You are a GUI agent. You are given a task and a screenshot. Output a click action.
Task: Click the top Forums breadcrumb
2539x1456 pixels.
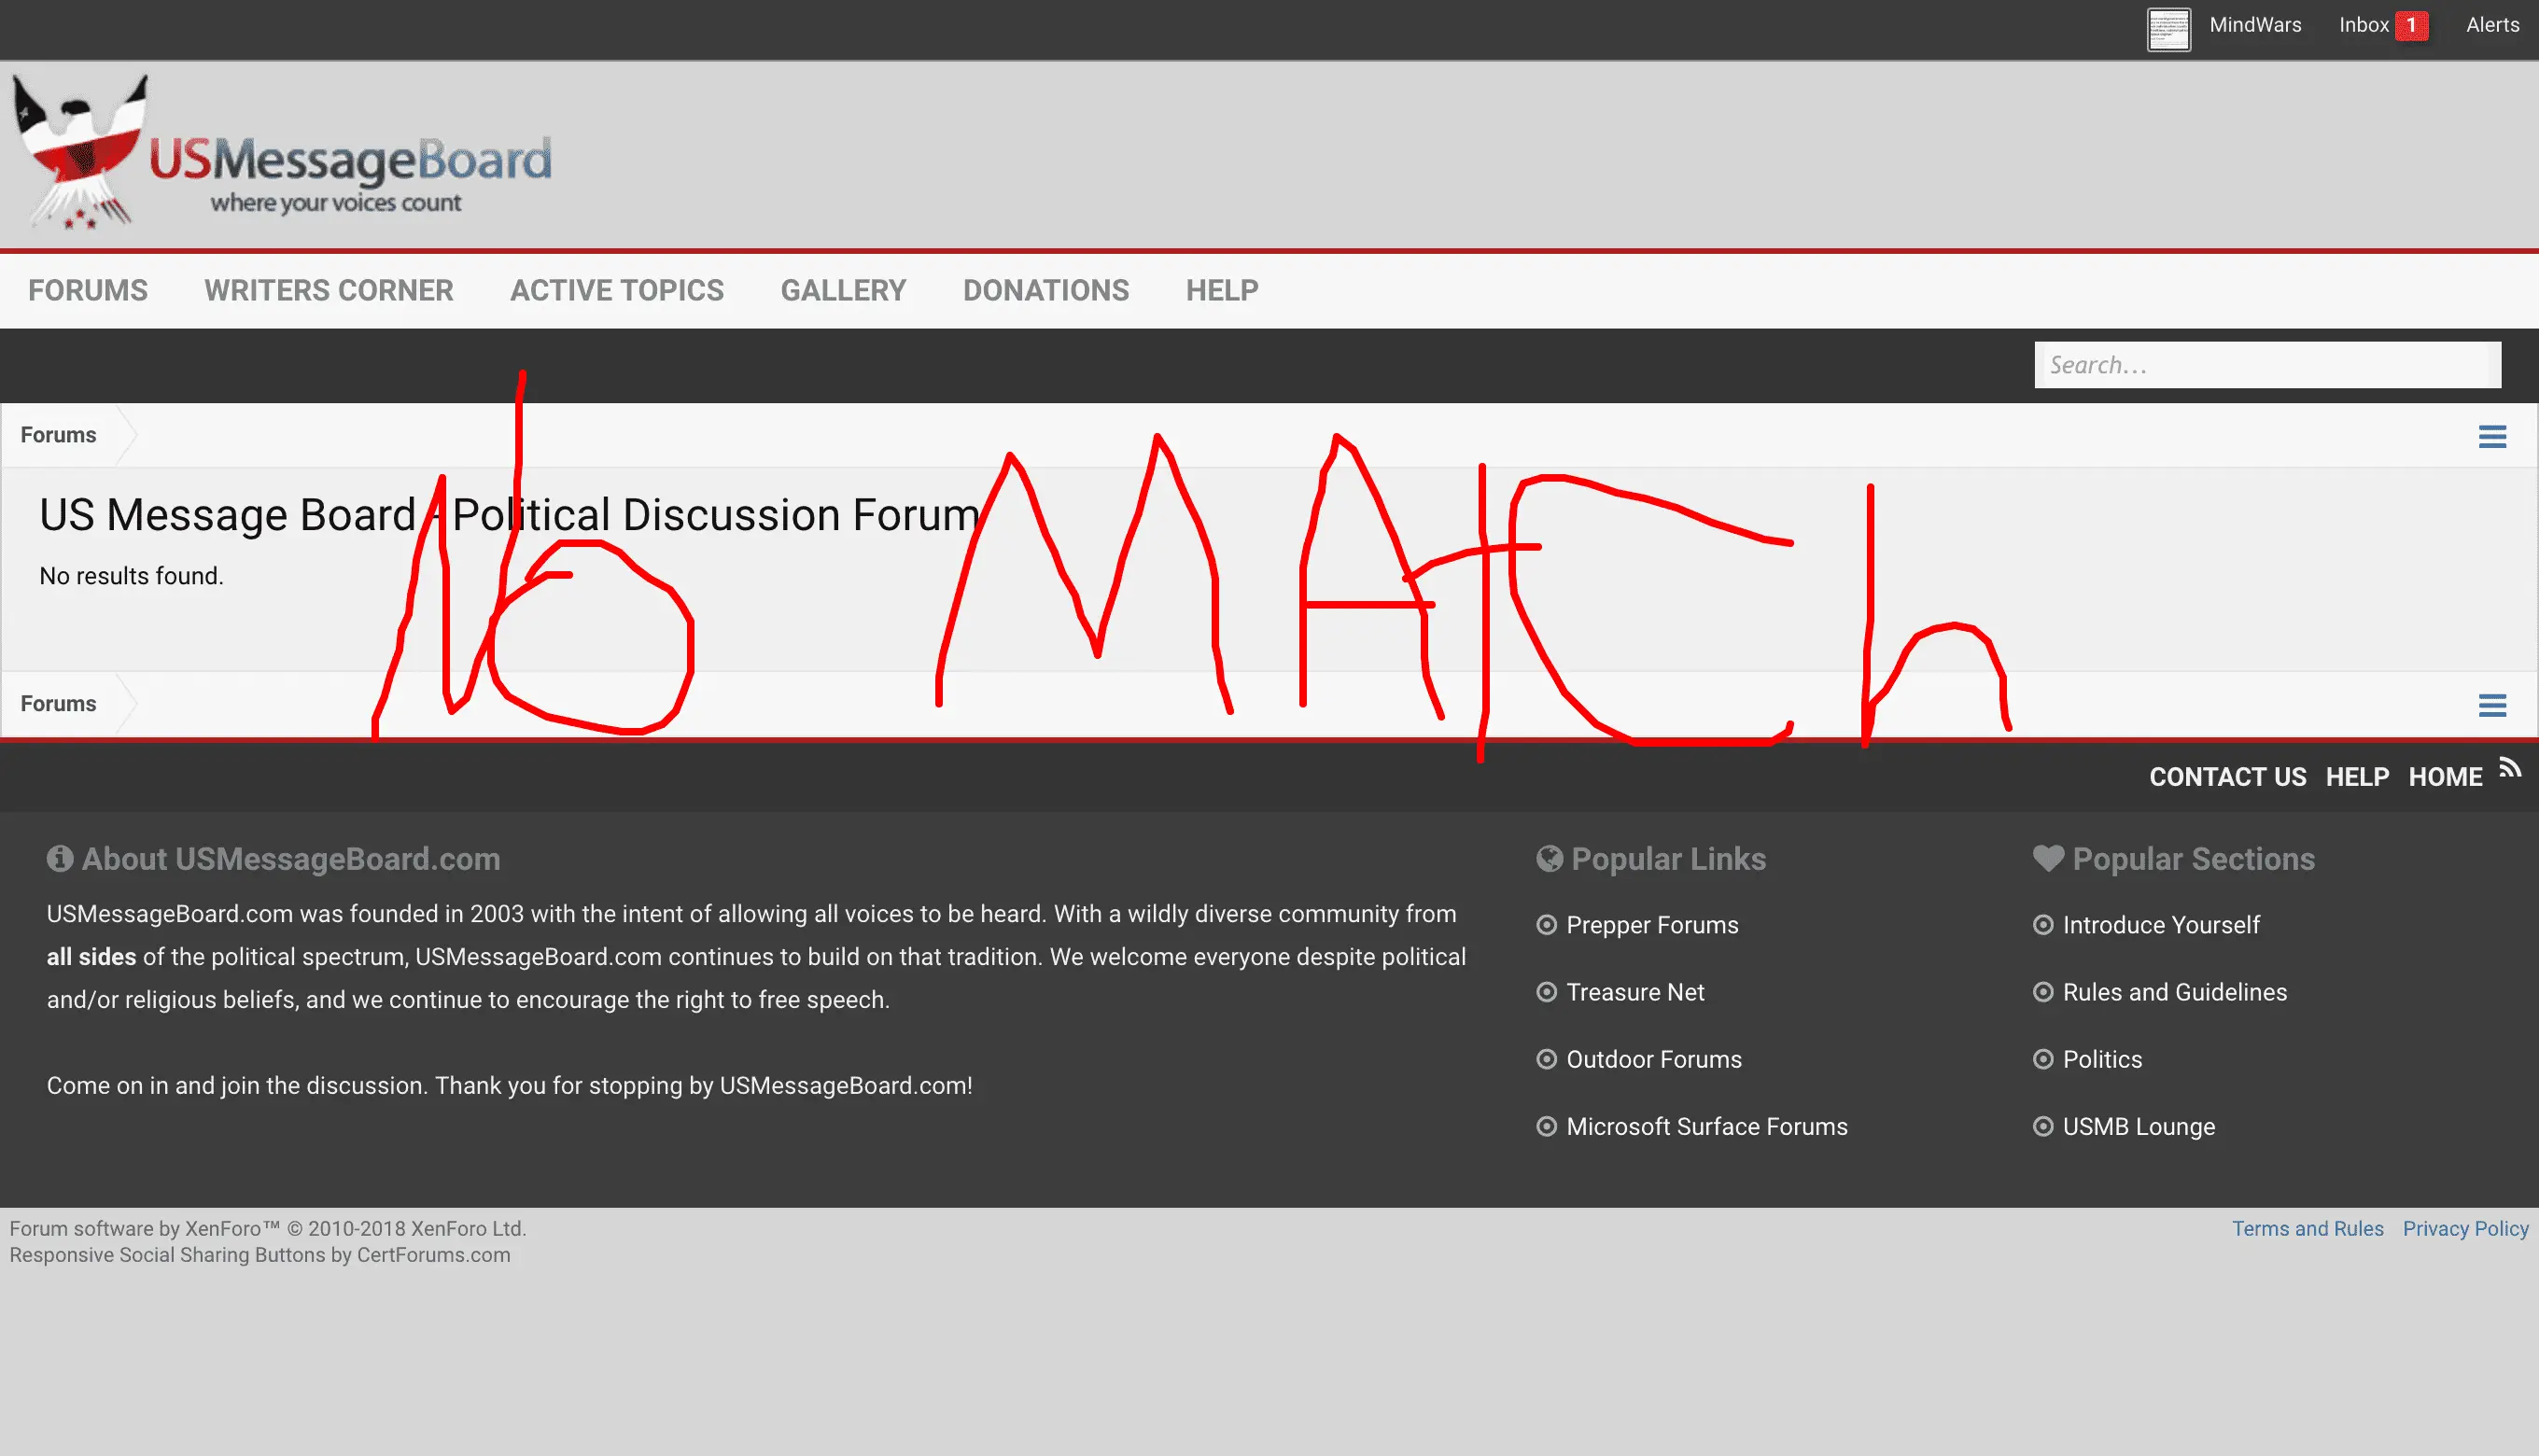pos(58,435)
